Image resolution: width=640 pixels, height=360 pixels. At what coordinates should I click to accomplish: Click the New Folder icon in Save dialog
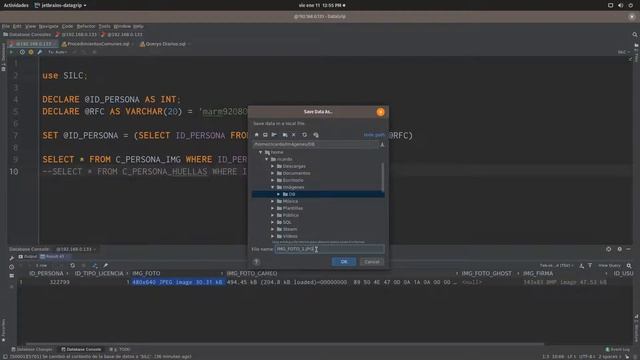[285, 135]
